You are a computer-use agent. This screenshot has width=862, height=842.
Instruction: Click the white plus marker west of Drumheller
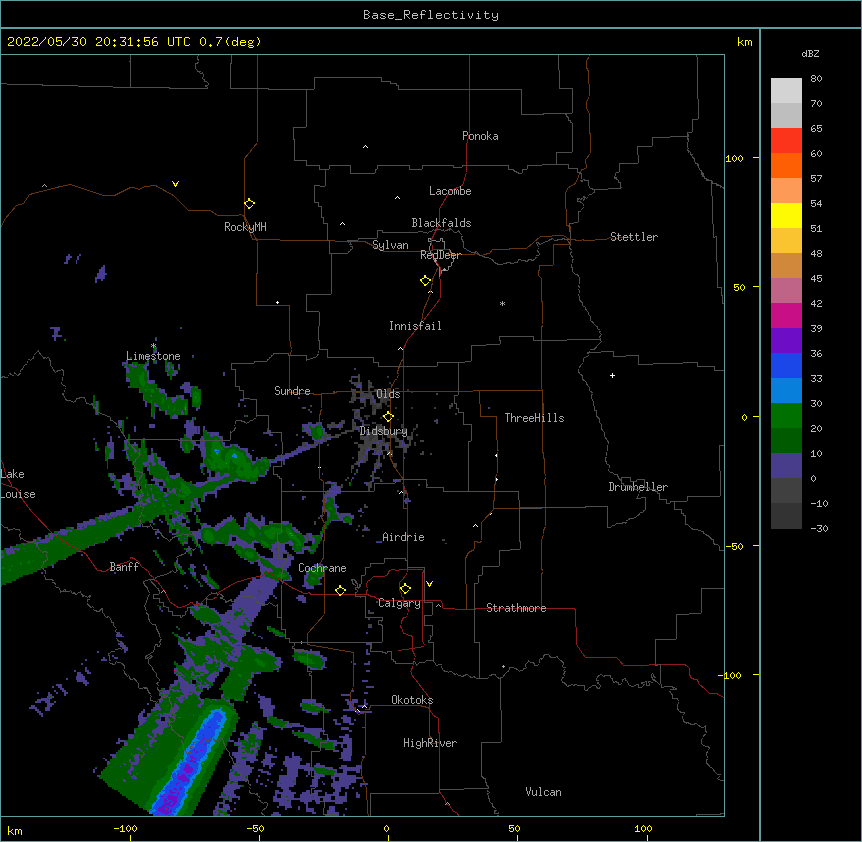click(x=612, y=375)
